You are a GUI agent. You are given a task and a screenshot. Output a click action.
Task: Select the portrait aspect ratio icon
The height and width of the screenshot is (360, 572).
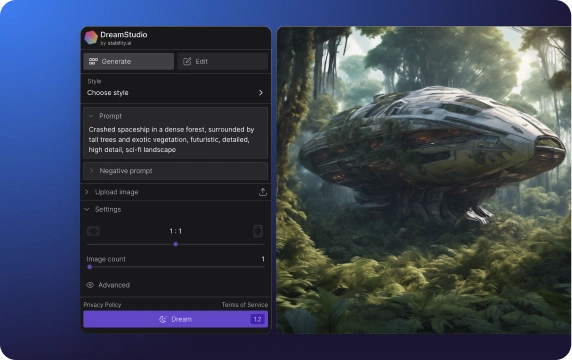258,231
